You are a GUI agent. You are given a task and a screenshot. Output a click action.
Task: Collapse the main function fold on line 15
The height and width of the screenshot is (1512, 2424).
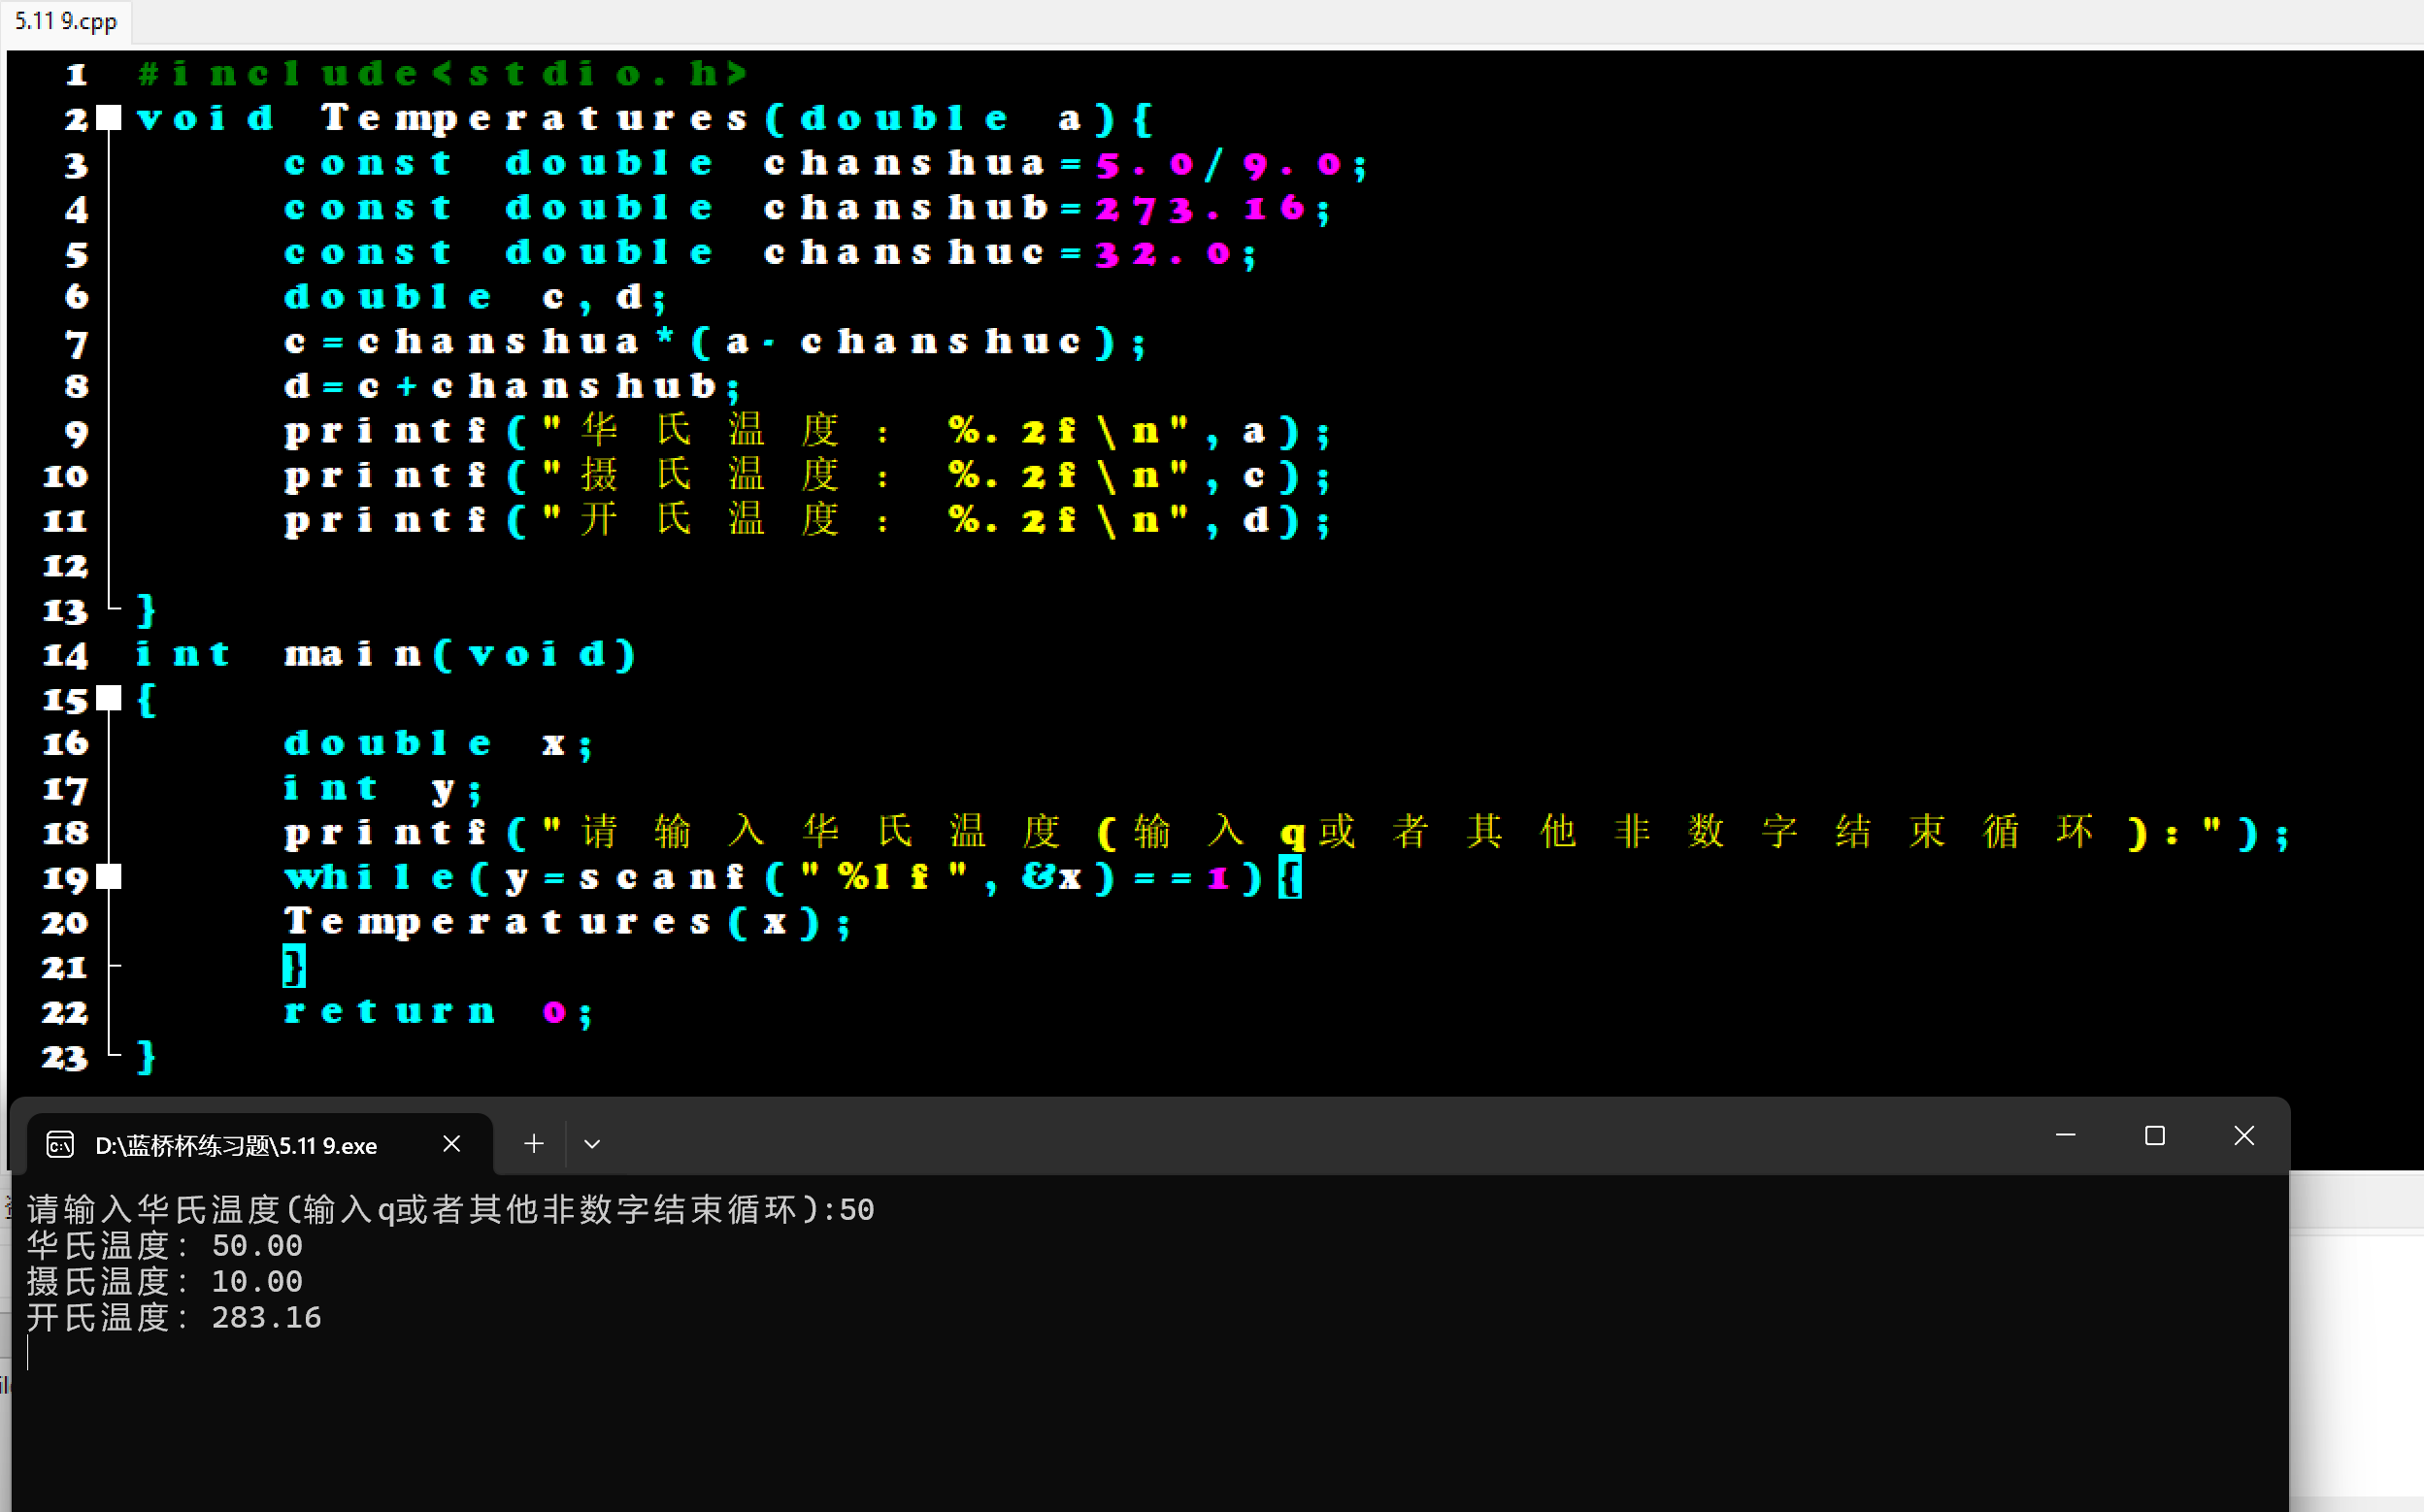[x=109, y=698]
